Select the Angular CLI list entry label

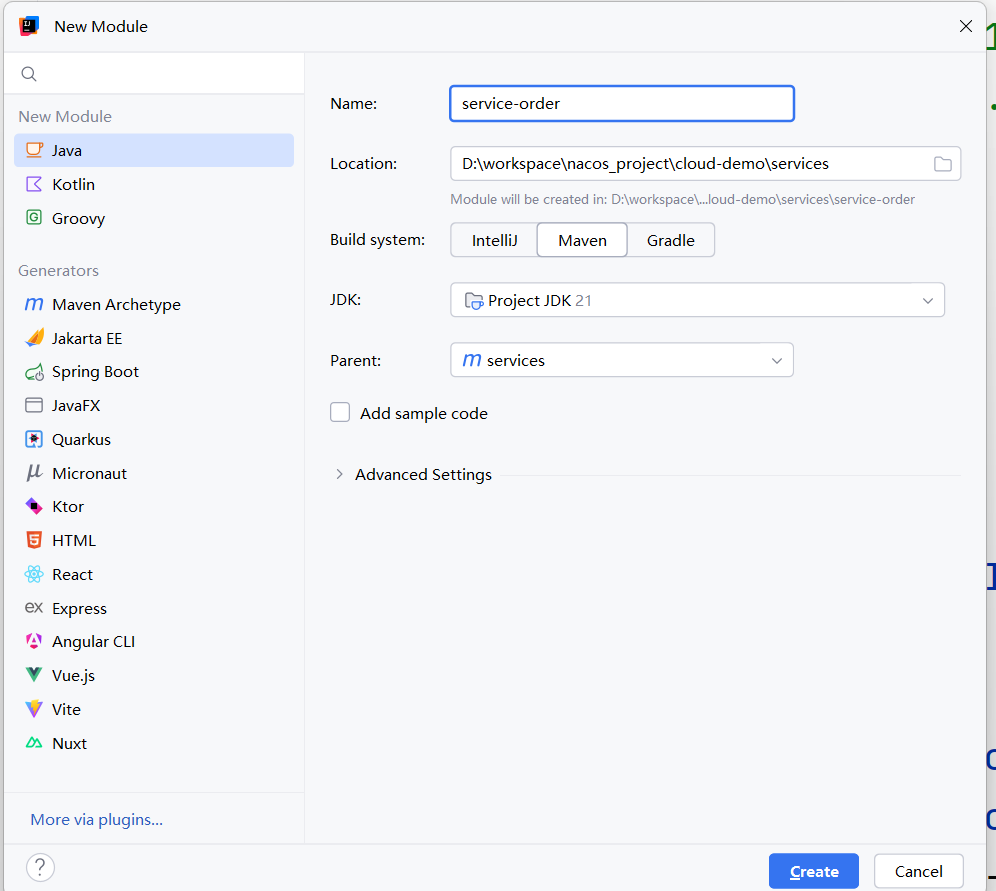tap(93, 641)
